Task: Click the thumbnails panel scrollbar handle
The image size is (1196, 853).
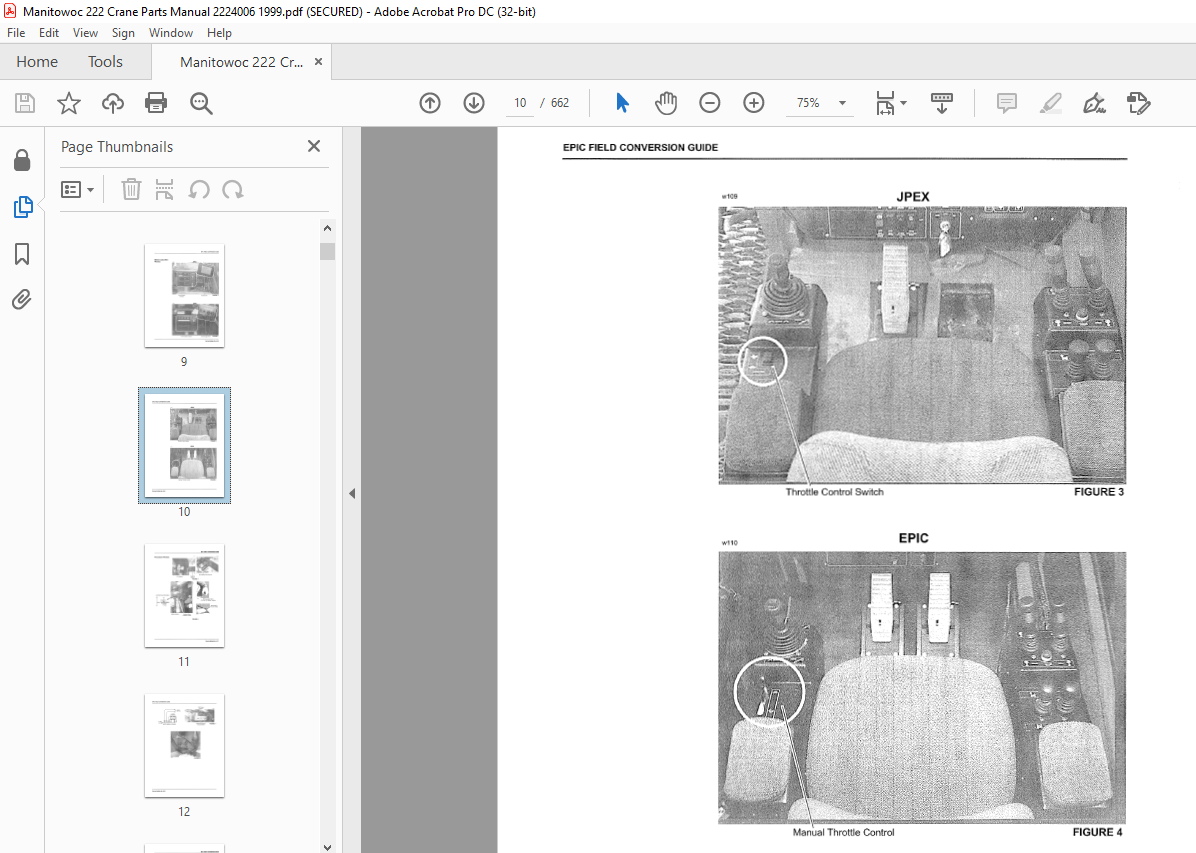Action: [327, 251]
